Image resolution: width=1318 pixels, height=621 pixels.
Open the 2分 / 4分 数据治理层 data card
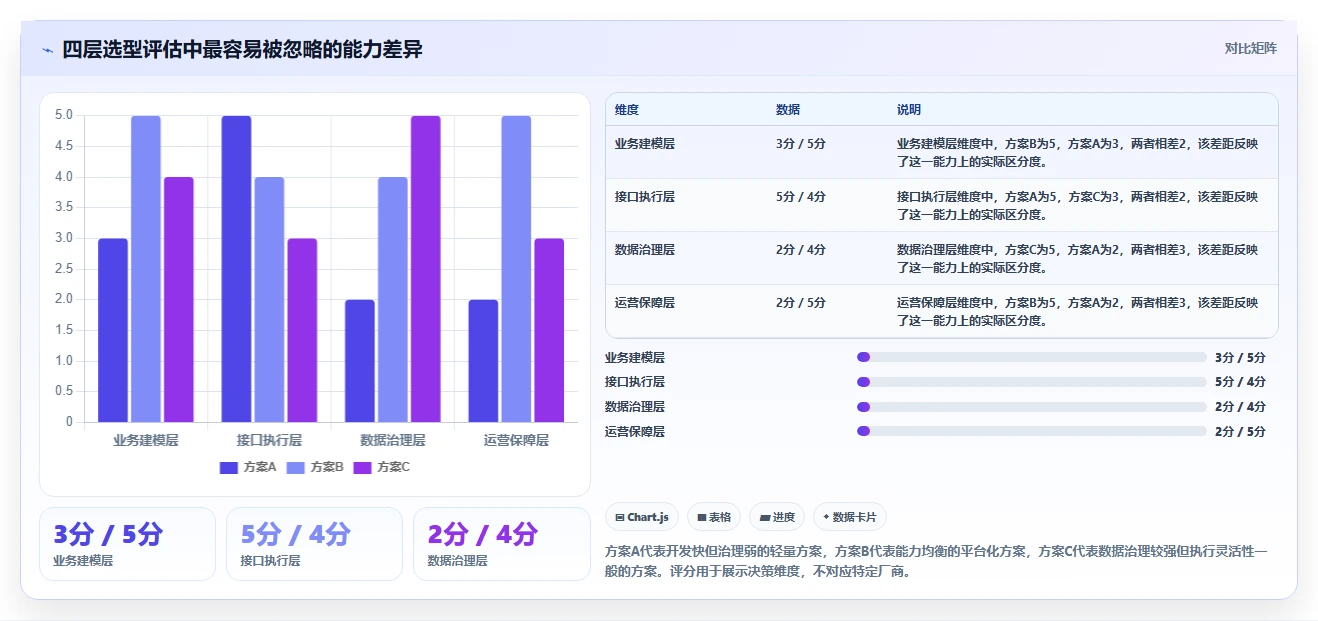501,544
